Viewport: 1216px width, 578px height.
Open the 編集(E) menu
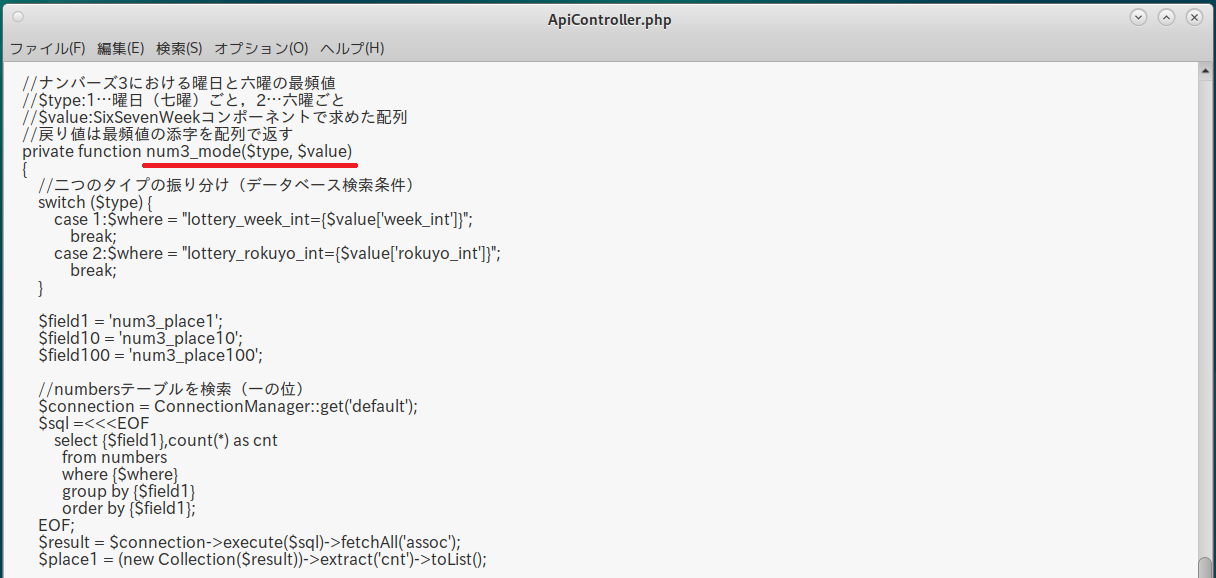coord(121,48)
